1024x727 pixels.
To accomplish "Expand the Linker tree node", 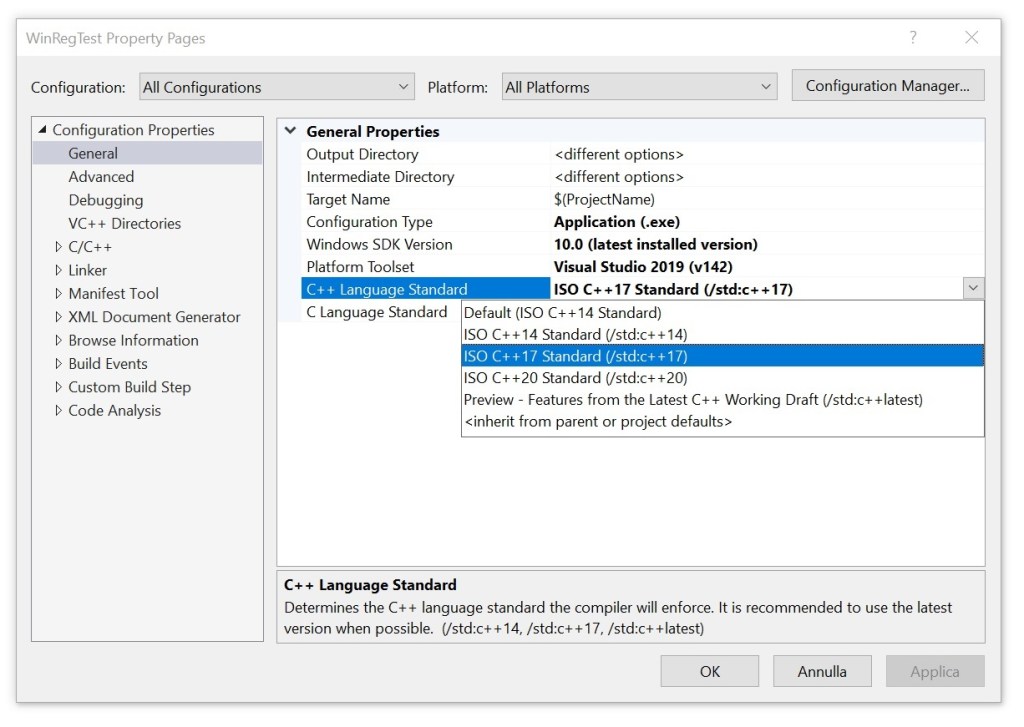I will pyautogui.click(x=60, y=270).
